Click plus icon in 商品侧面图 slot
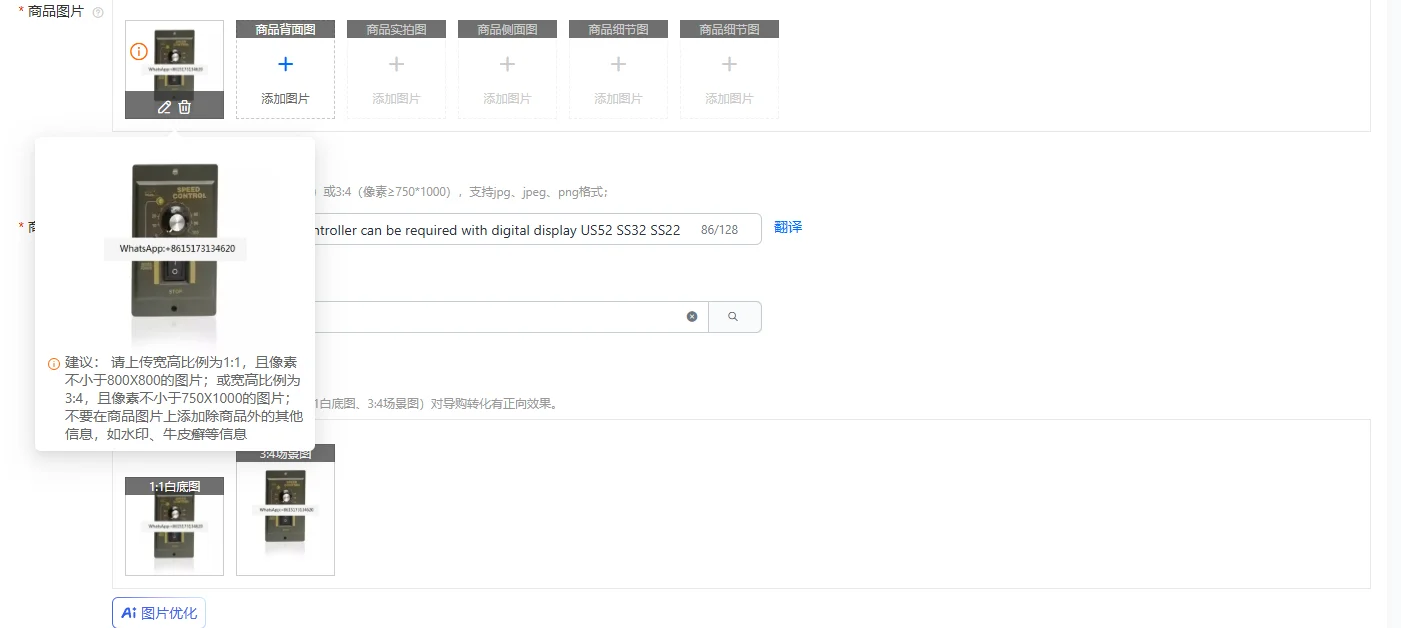The height and width of the screenshot is (628, 1401). [507, 64]
